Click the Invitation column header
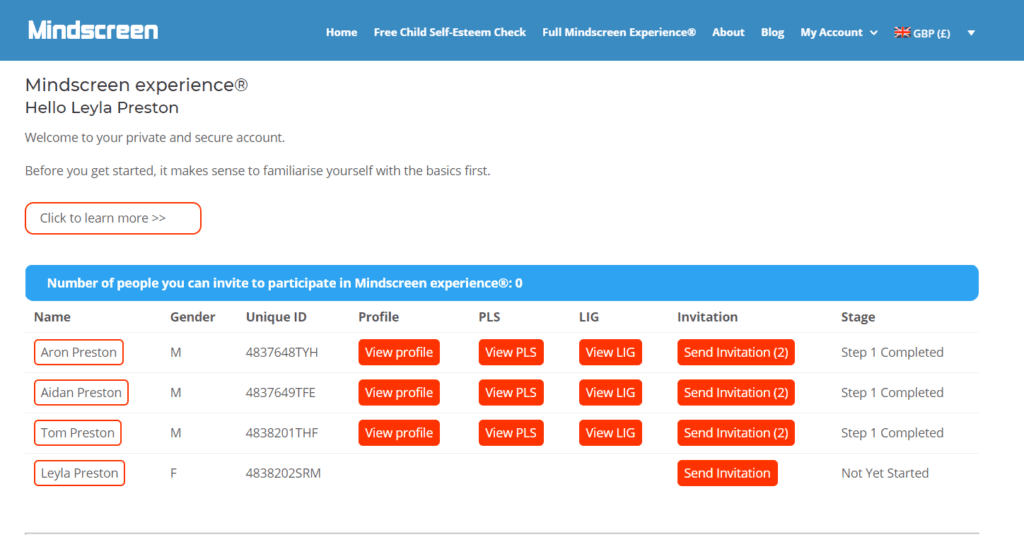 (707, 317)
